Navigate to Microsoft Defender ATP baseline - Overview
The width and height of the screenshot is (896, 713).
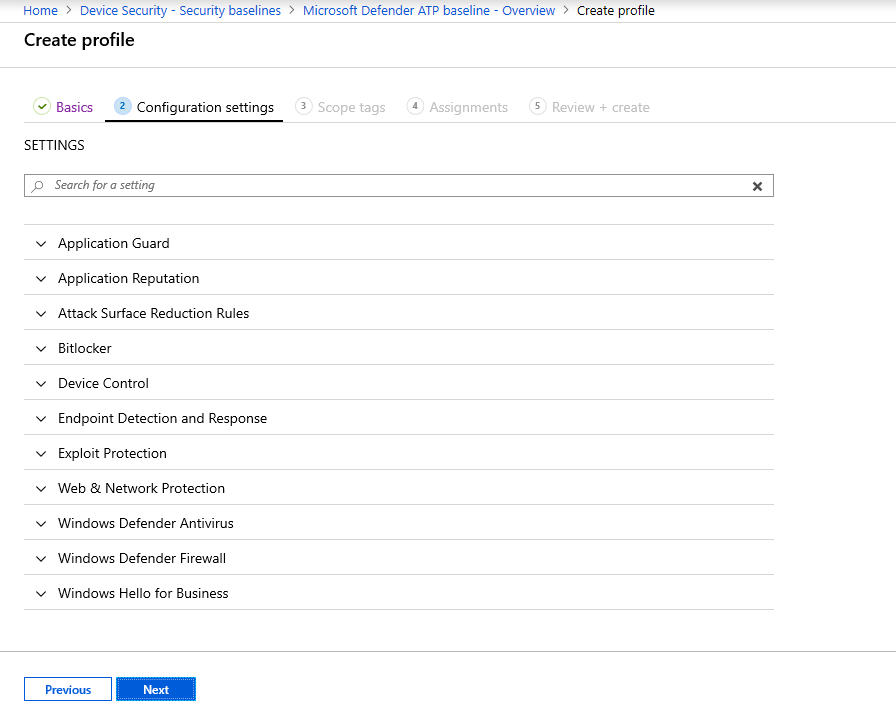(429, 10)
